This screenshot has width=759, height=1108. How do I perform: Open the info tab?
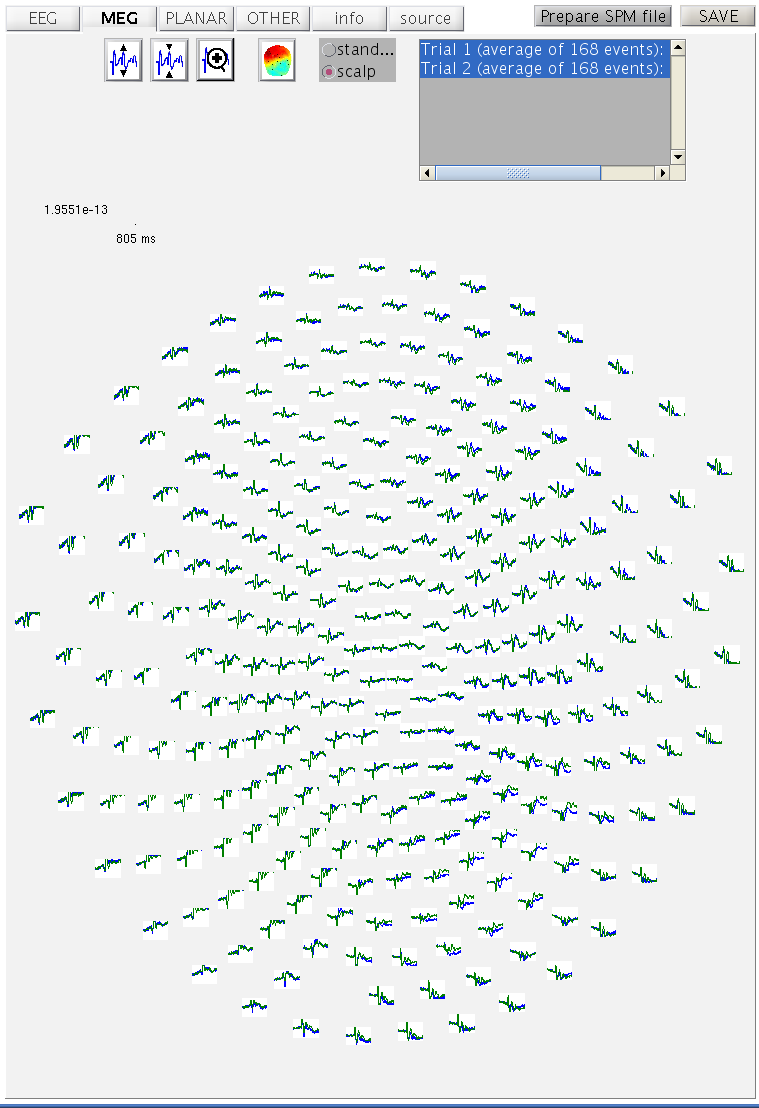(349, 18)
